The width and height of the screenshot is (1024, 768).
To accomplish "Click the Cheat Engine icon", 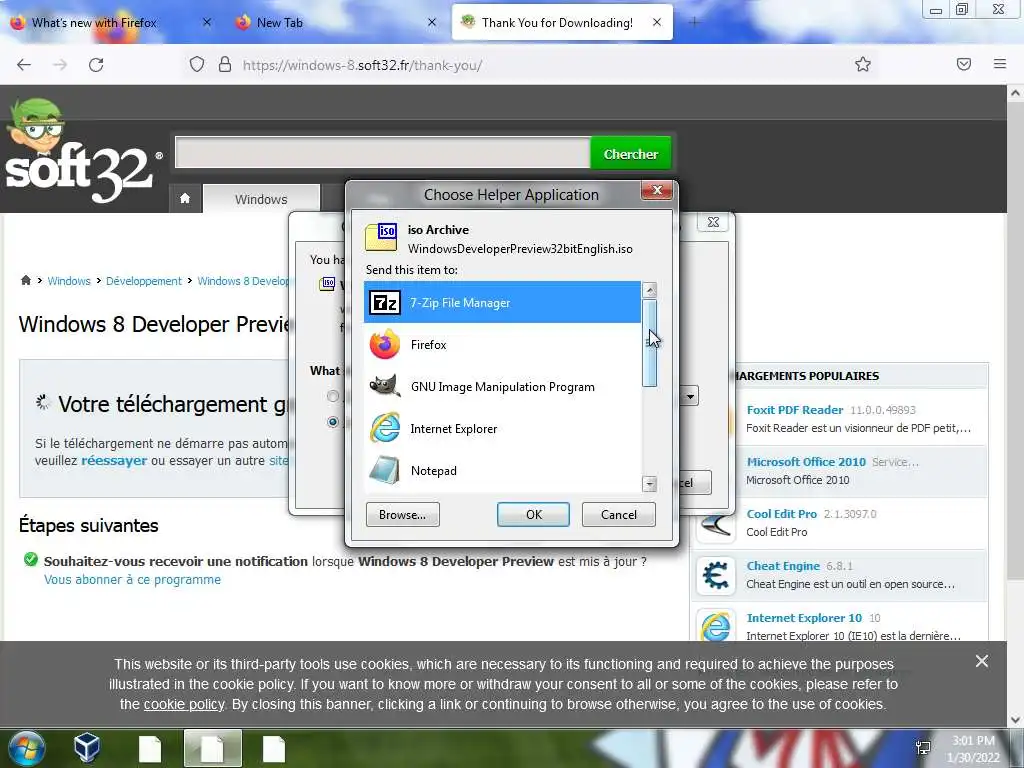I will click(716, 575).
